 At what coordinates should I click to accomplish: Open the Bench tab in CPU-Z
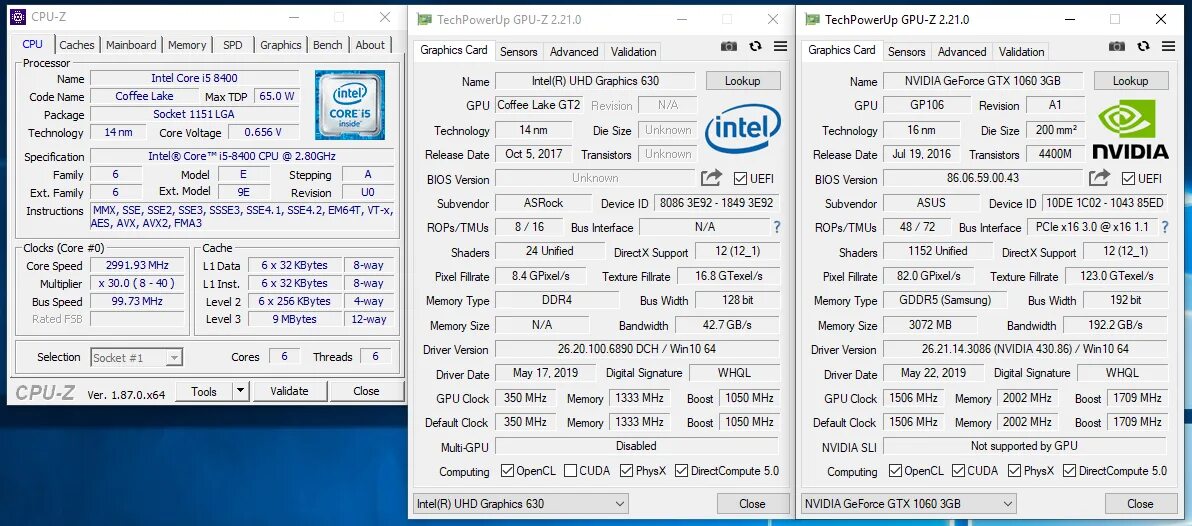(x=328, y=45)
